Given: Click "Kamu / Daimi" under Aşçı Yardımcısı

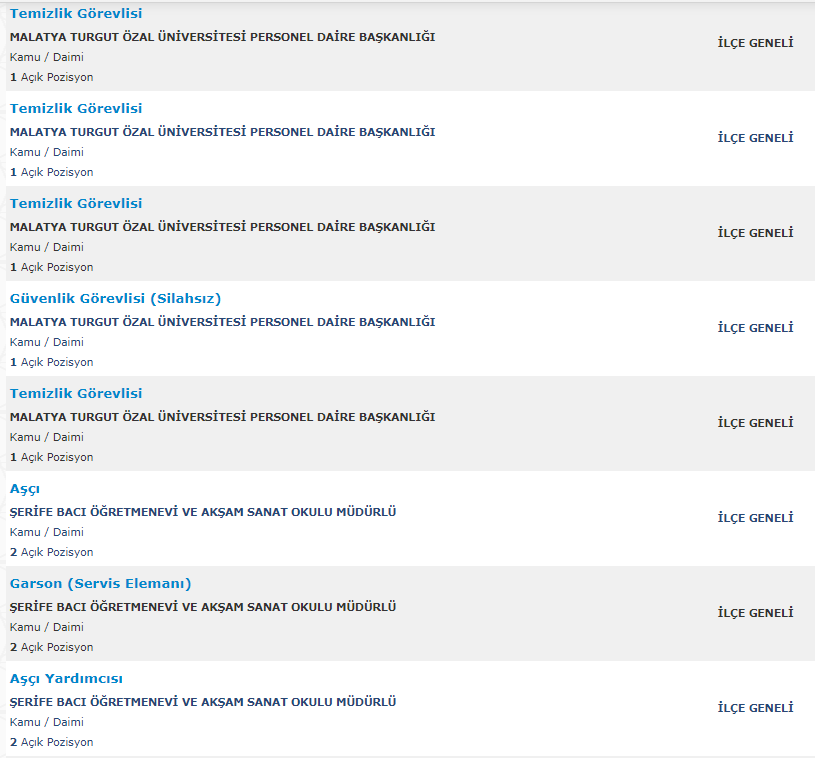Looking at the screenshot, I should [46, 722].
